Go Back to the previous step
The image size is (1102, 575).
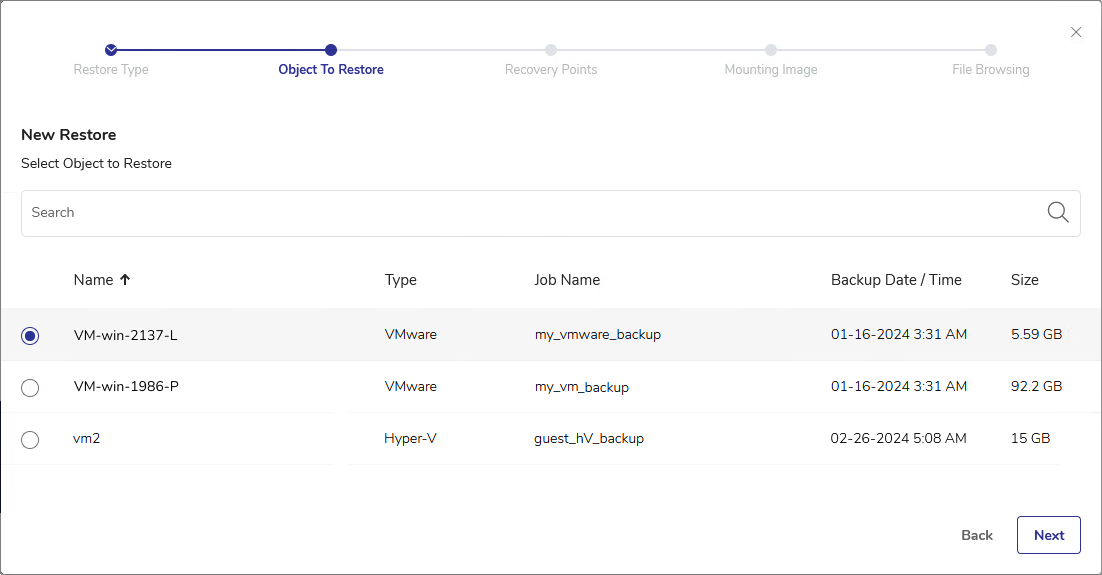pyautogui.click(x=976, y=535)
